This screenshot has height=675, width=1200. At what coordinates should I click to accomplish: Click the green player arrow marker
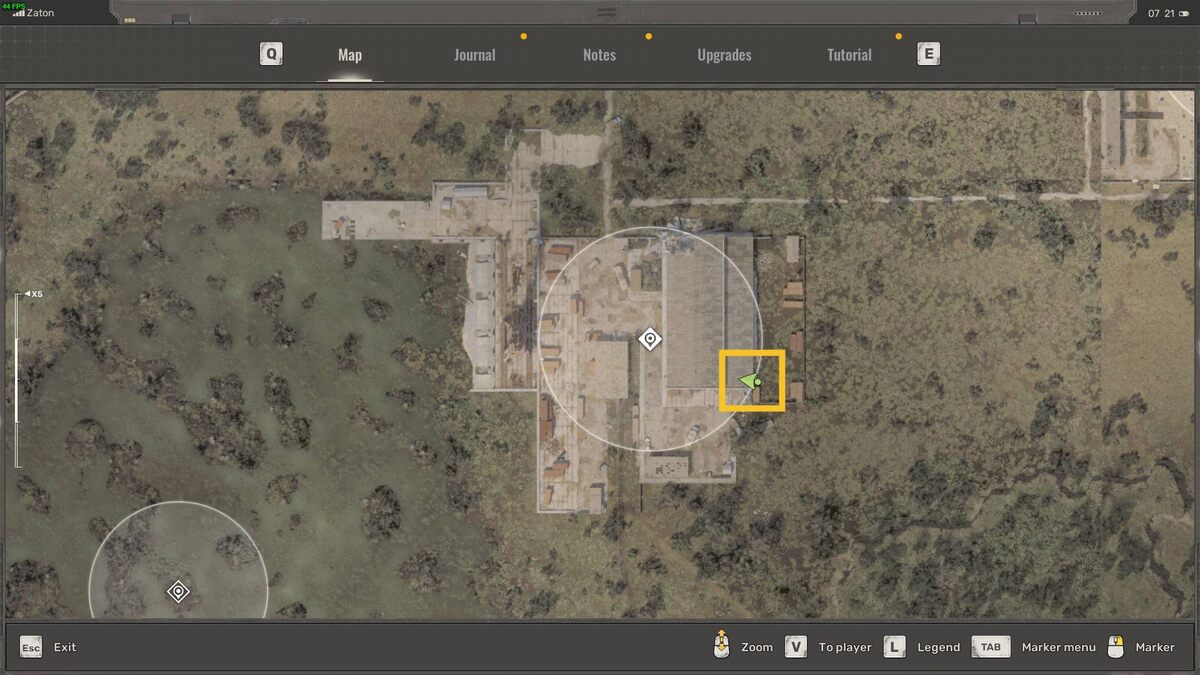750,381
